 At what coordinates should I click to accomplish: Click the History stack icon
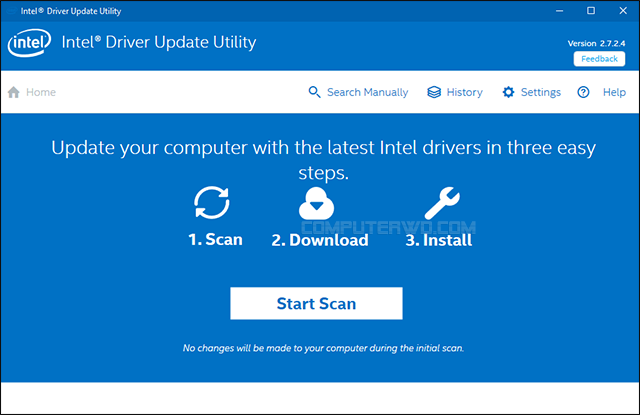pyautogui.click(x=434, y=92)
